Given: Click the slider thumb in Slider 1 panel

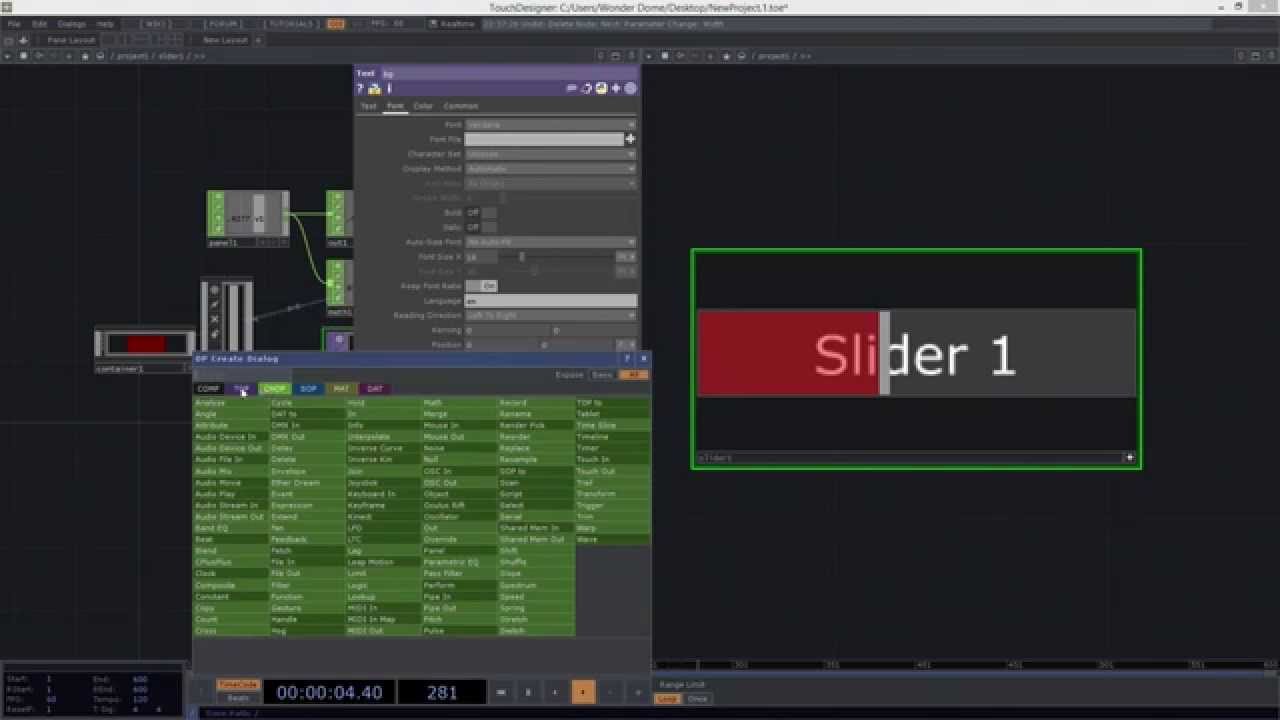Looking at the screenshot, I should pos(884,353).
